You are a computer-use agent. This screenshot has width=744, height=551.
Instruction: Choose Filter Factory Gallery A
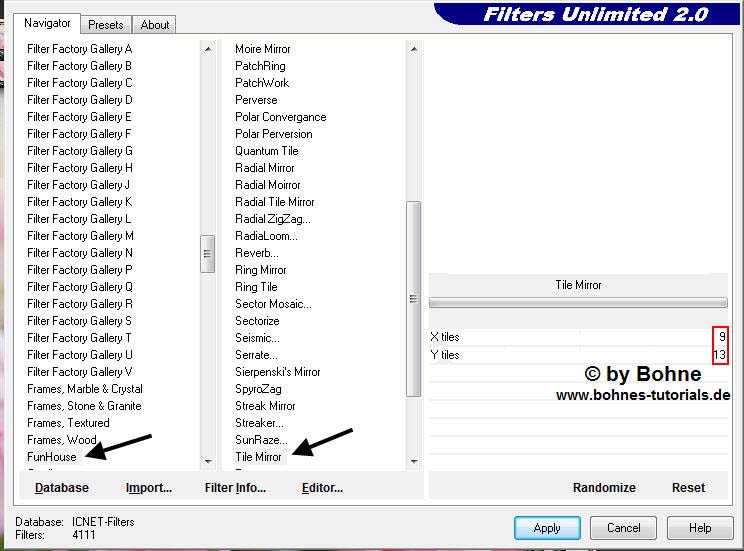click(80, 49)
